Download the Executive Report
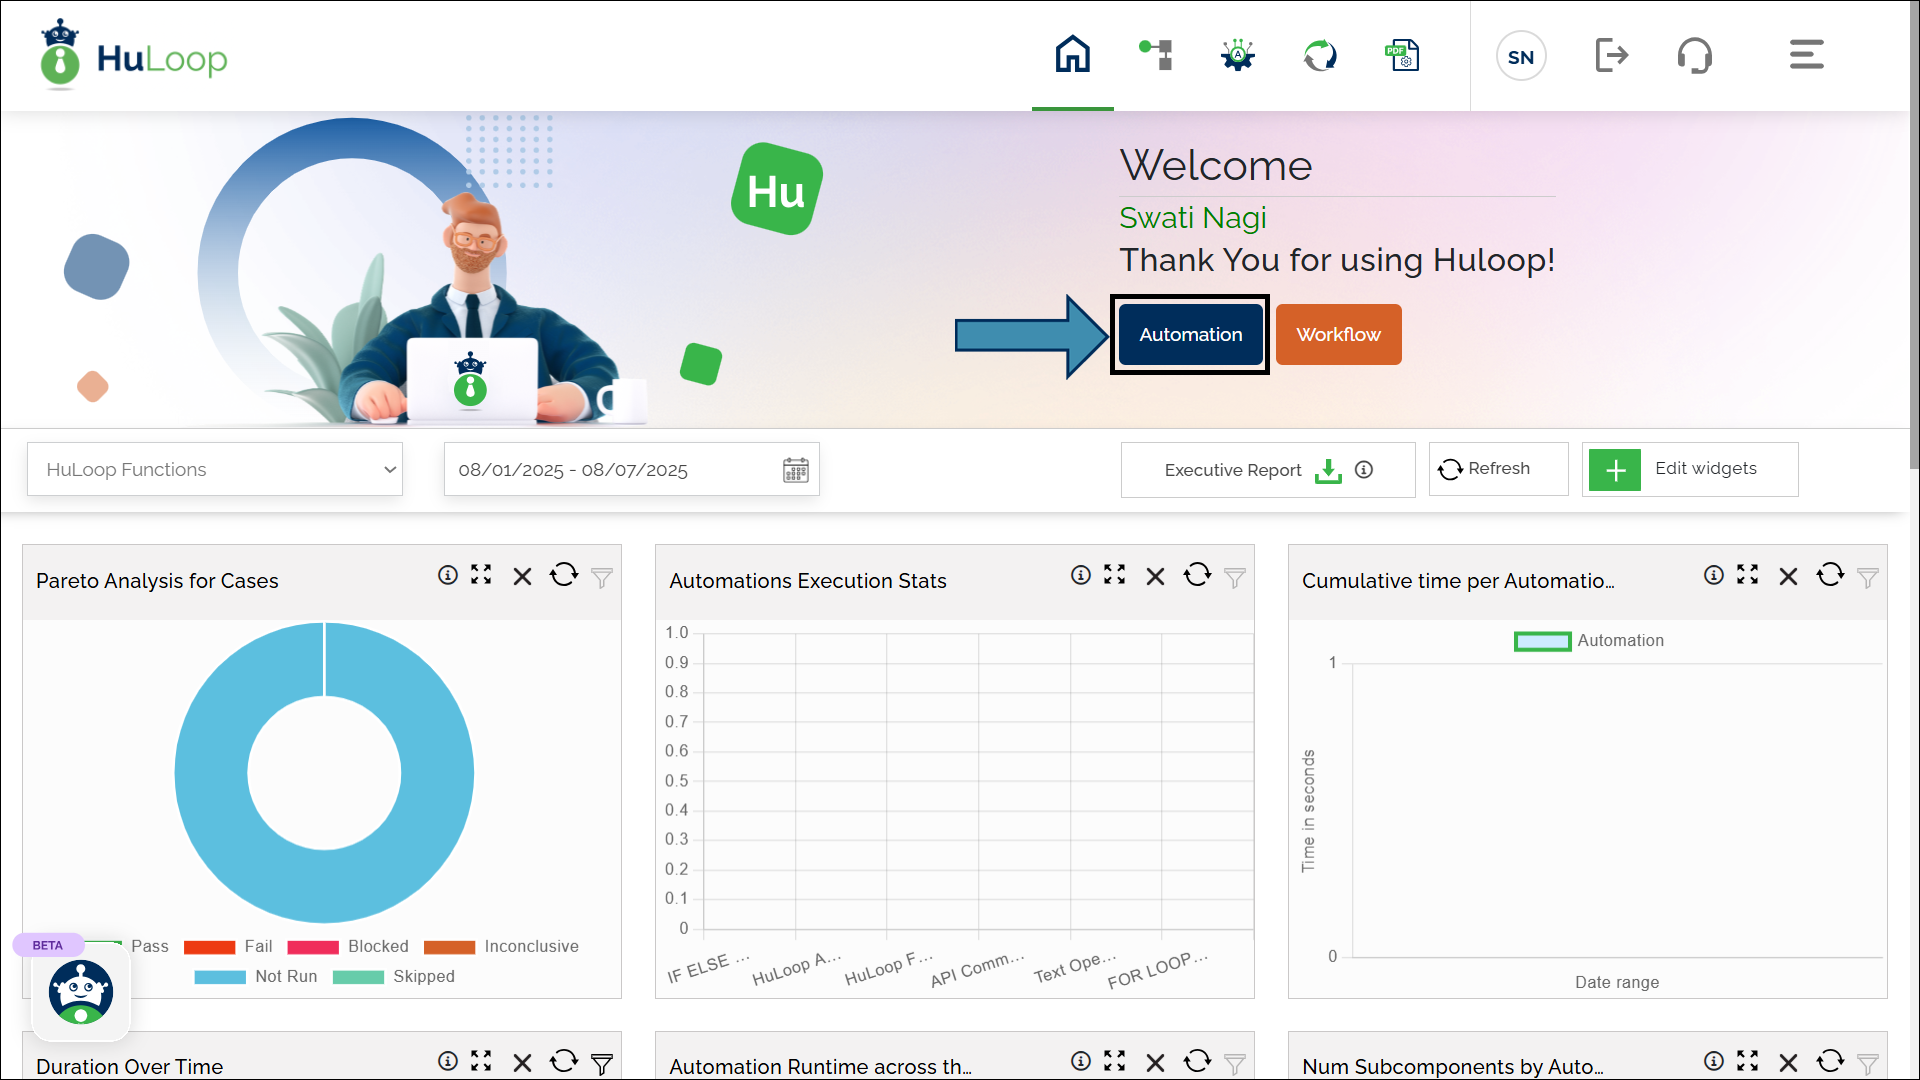Viewport: 1920px width, 1080px height. point(1328,470)
